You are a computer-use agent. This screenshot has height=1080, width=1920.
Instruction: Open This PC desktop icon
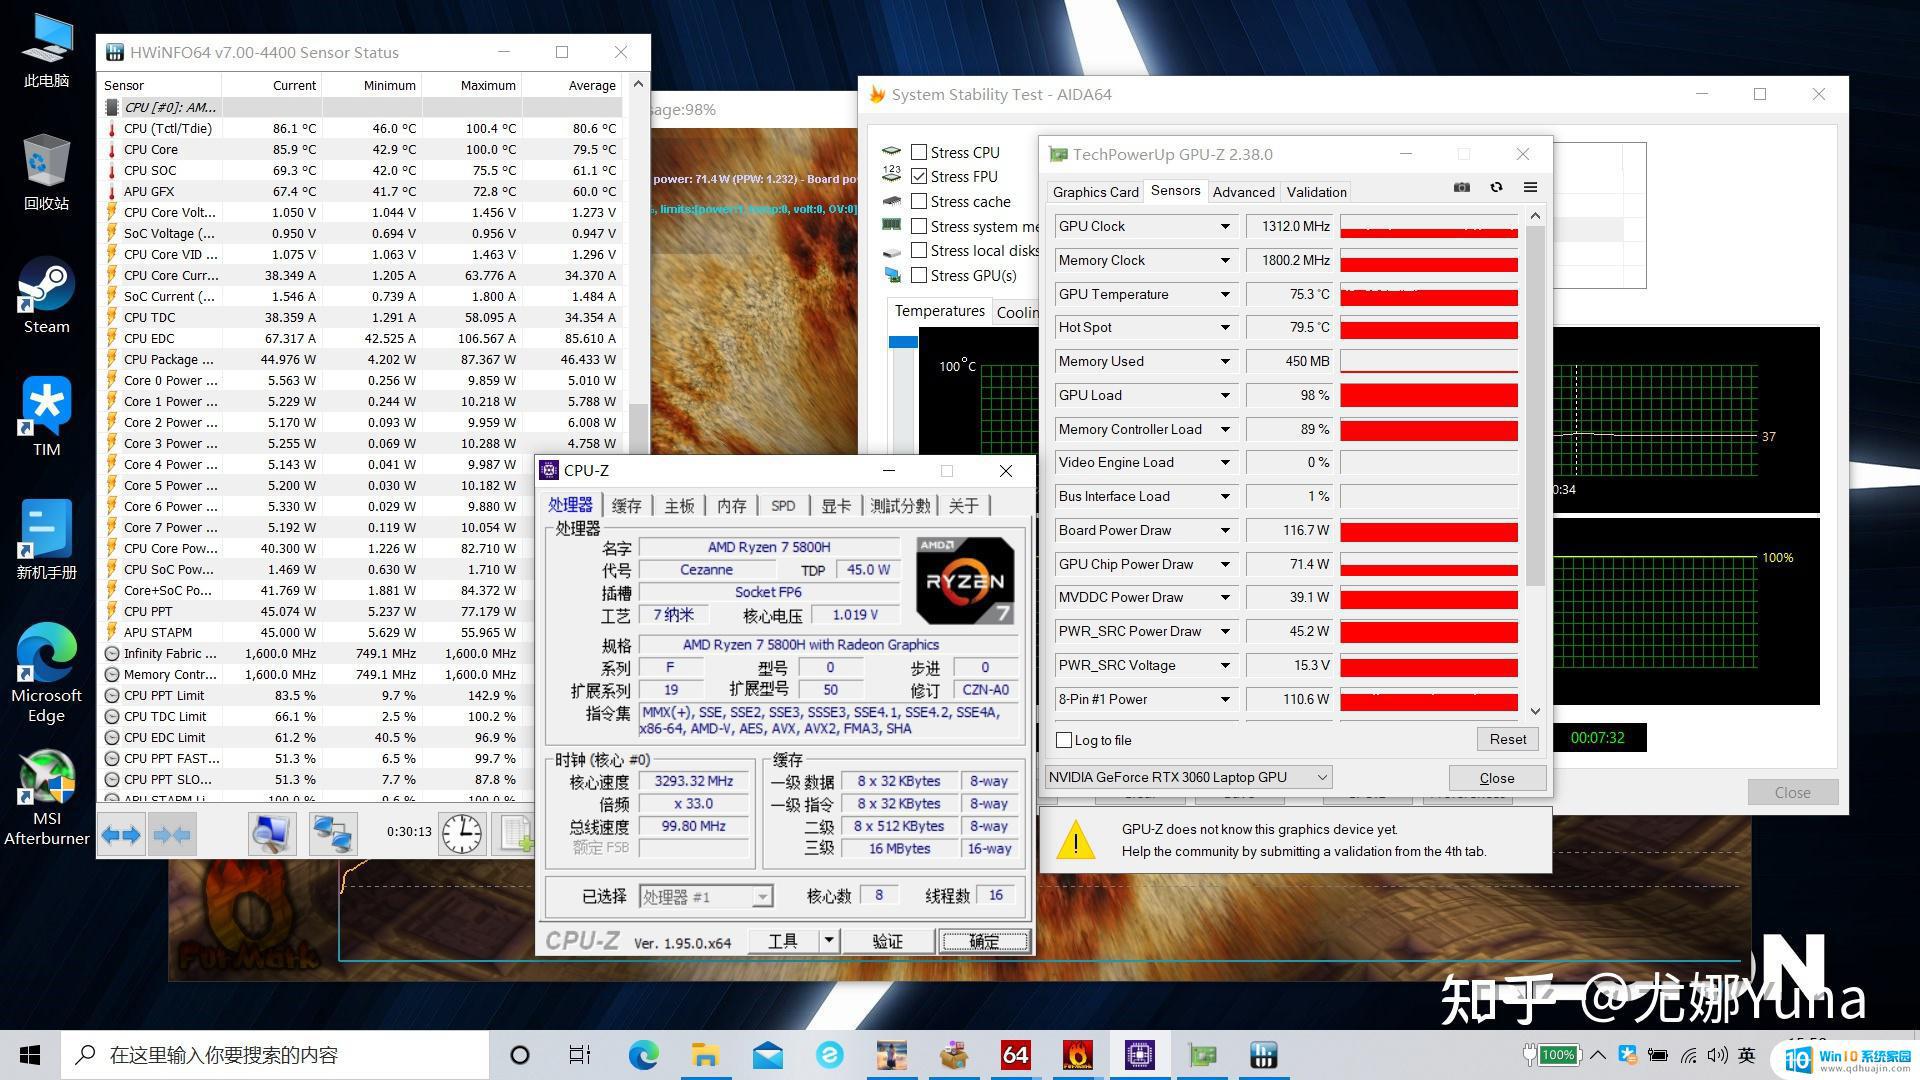click(46, 50)
